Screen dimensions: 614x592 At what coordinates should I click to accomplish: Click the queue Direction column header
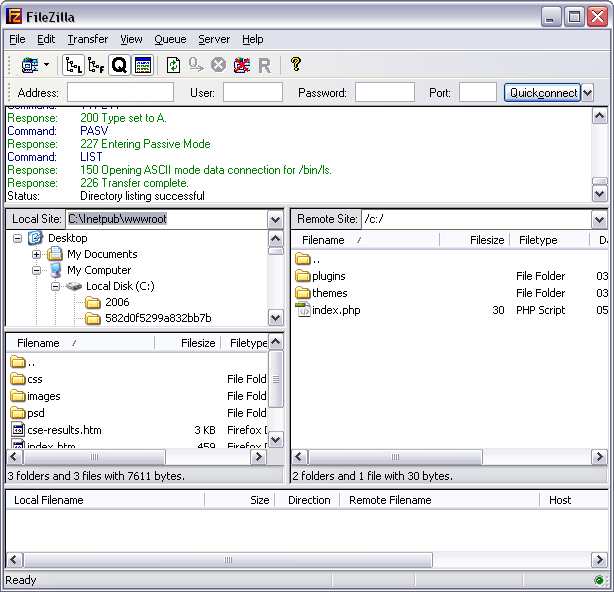coord(307,500)
